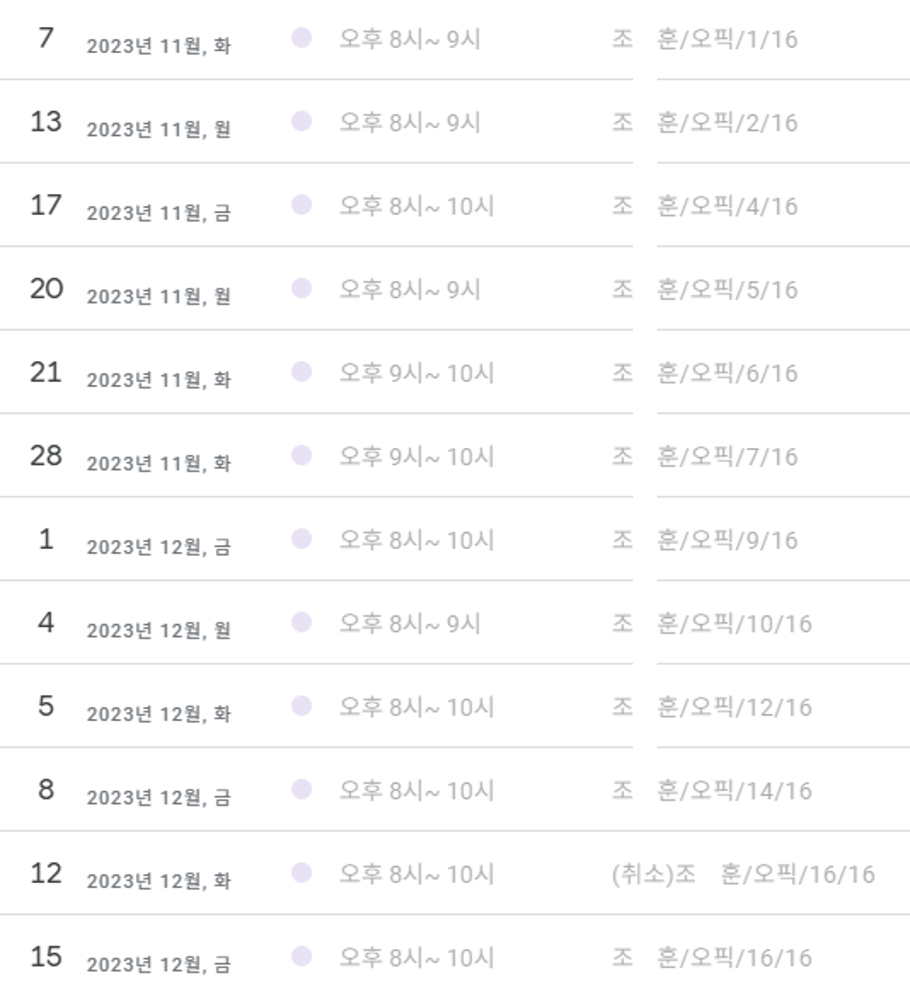The width and height of the screenshot is (910, 997).
Task: Open the event titled 훈/오픽/5/16
Action: [x=705, y=289]
